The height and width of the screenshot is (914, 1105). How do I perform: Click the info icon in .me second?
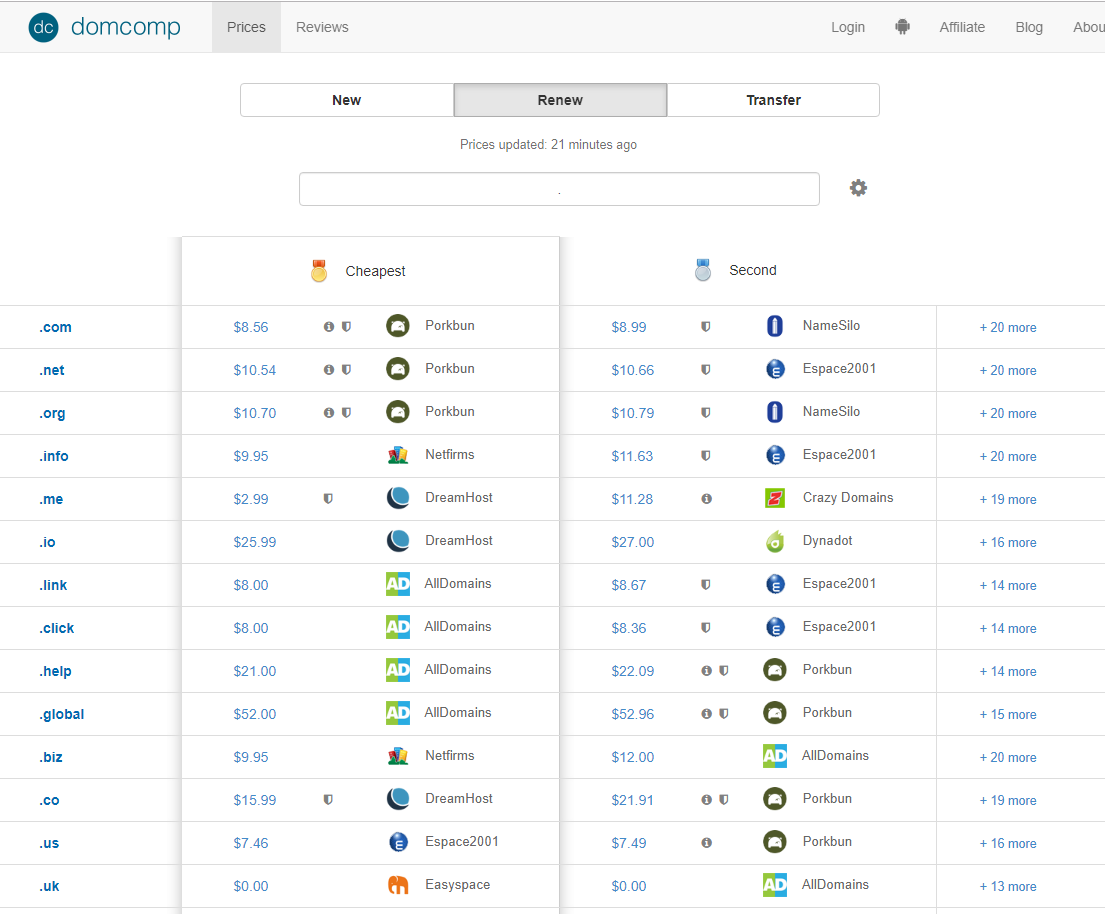pos(706,498)
